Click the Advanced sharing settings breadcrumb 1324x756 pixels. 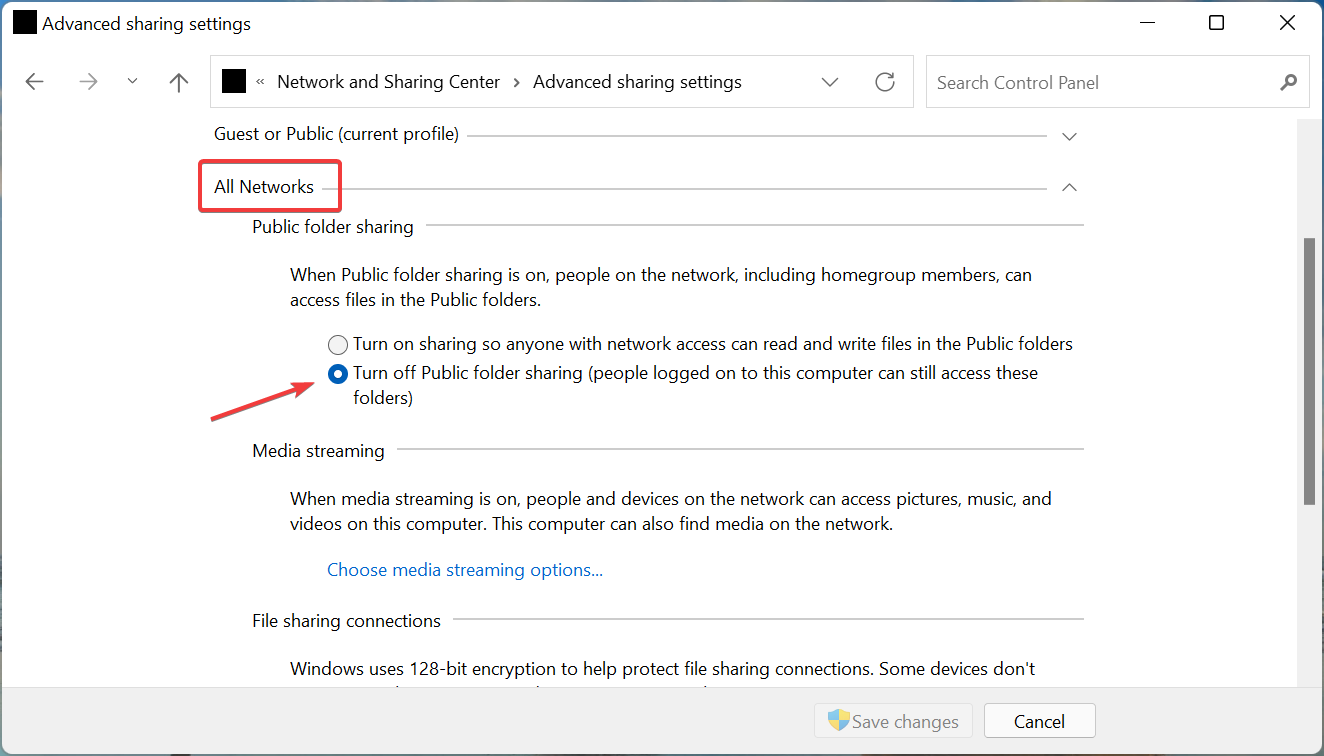637,81
